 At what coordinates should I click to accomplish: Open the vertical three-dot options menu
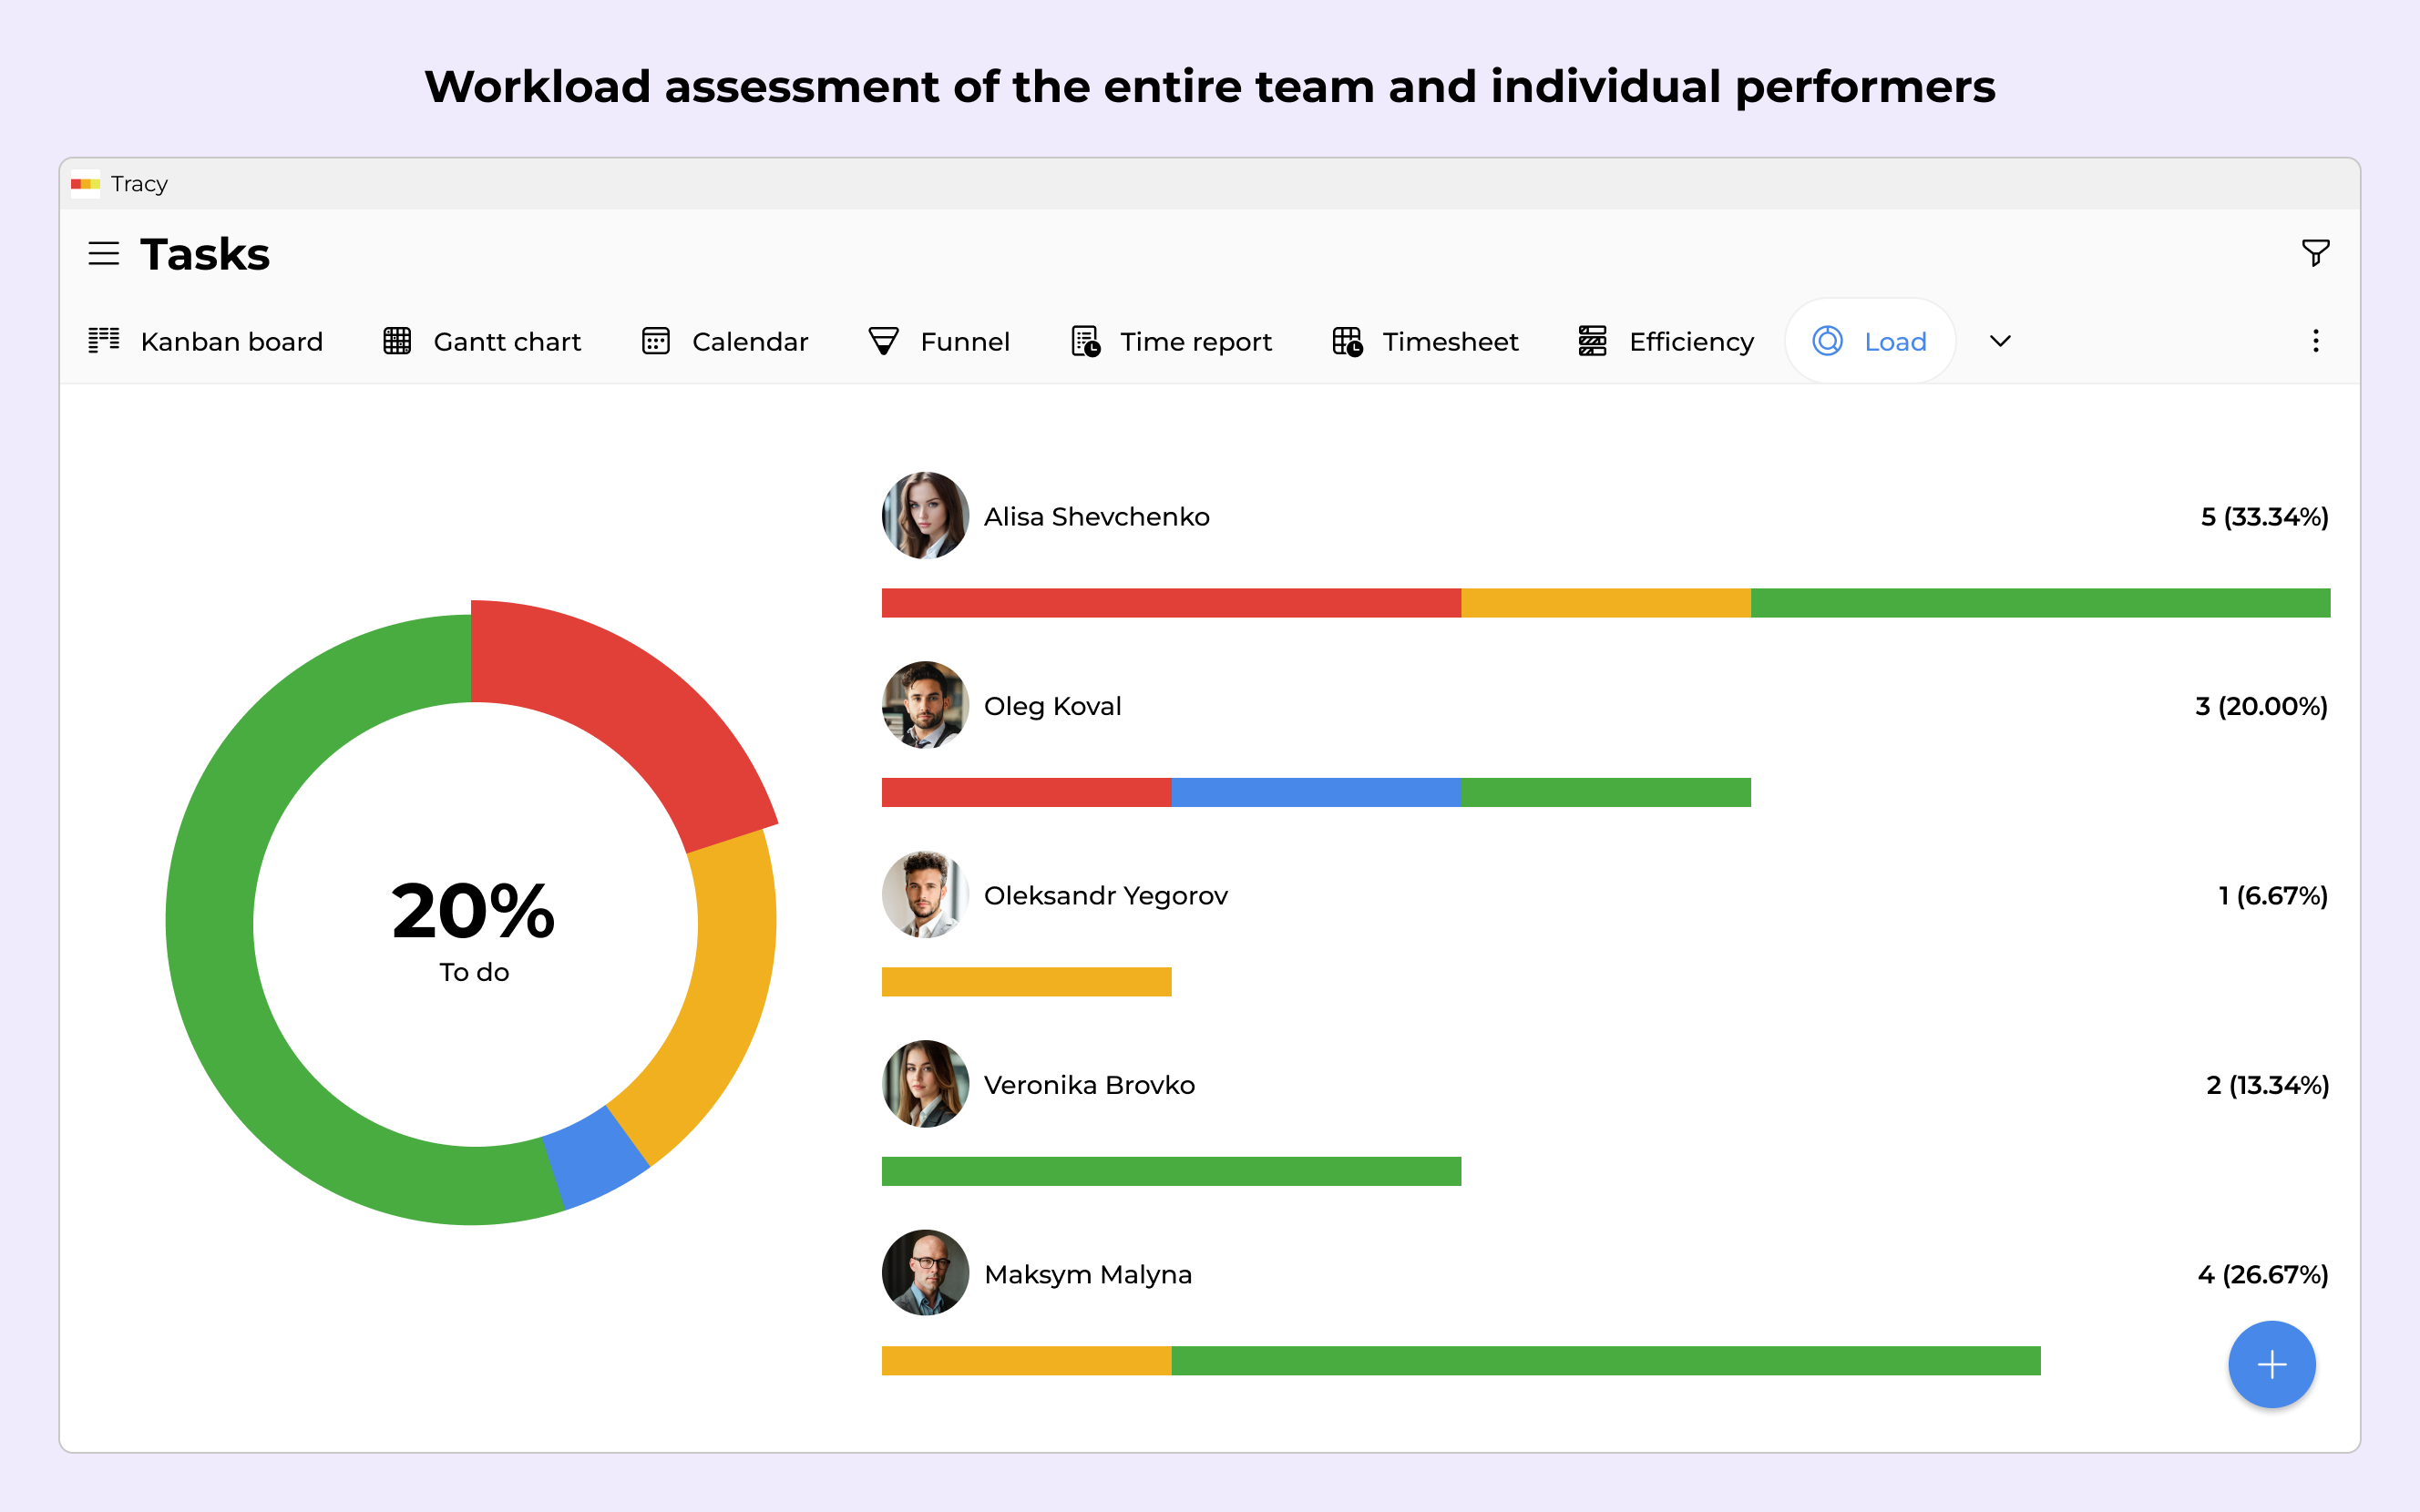2315,341
